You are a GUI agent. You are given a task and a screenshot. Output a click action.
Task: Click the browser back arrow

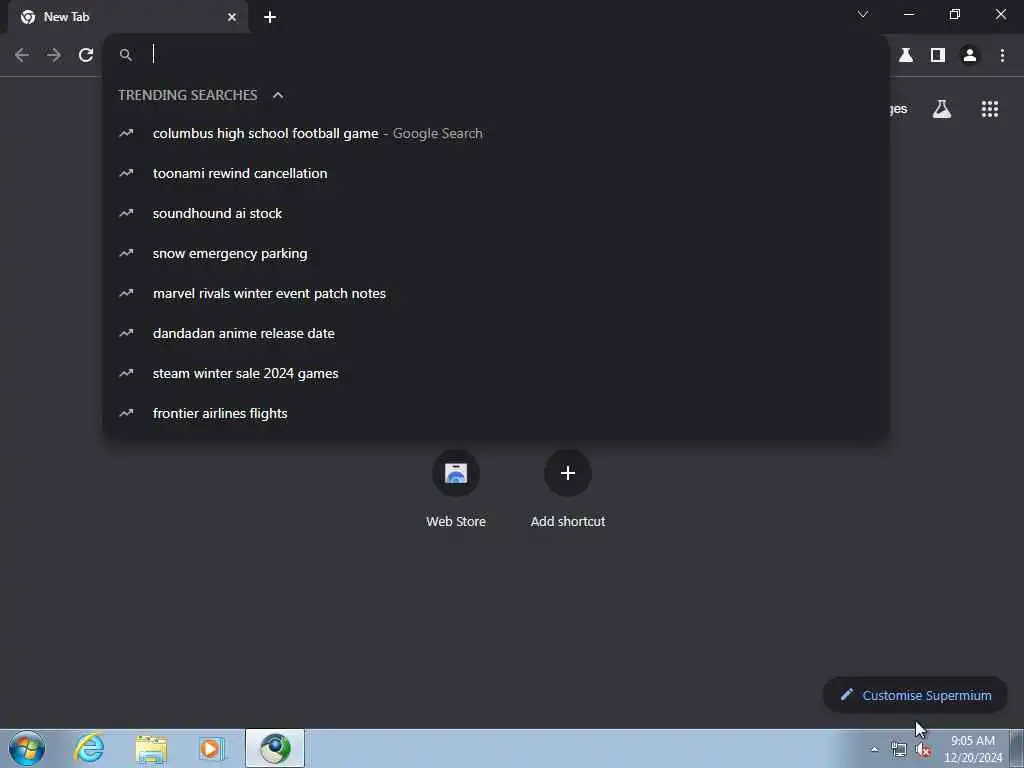(x=22, y=56)
